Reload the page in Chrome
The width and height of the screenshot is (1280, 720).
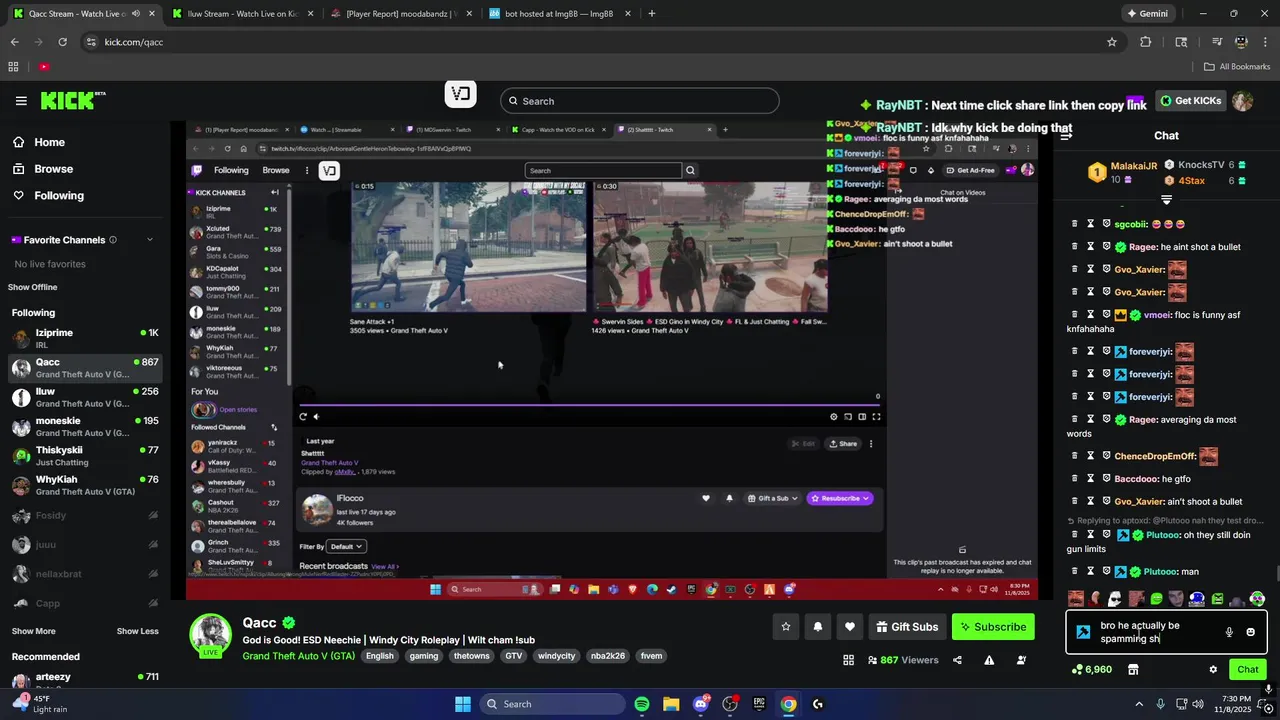(x=62, y=42)
